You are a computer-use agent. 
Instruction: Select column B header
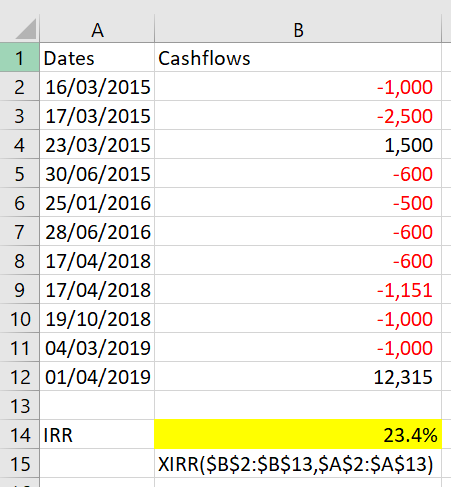298,29
